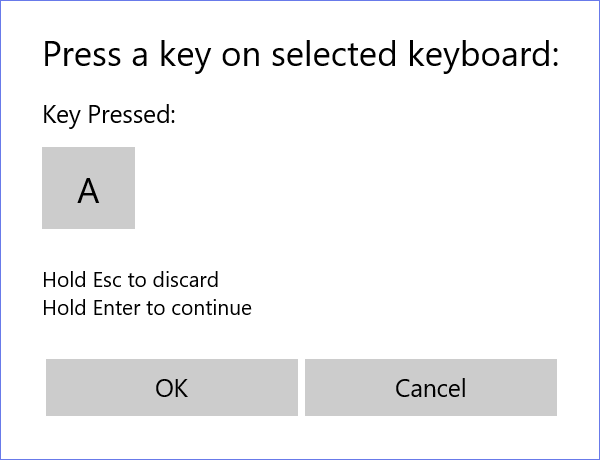This screenshot has height=460, width=600.
Task: Click the word "discard" in the hint
Action: click(x=185, y=279)
